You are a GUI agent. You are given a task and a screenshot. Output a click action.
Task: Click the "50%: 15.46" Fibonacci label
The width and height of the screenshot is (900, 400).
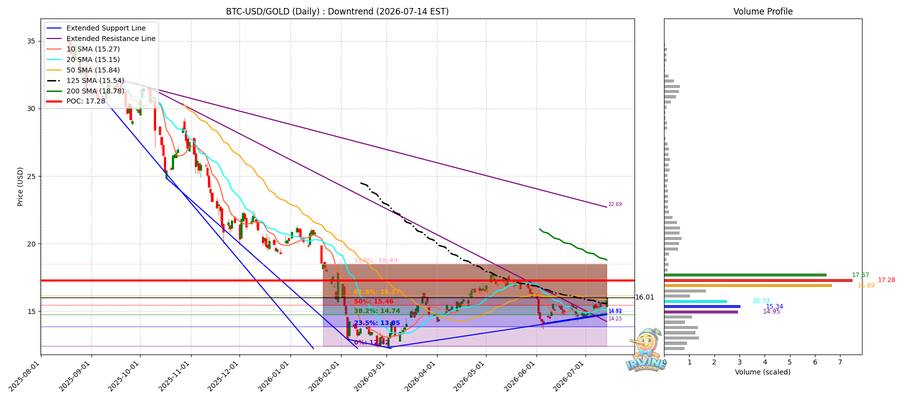[373, 302]
